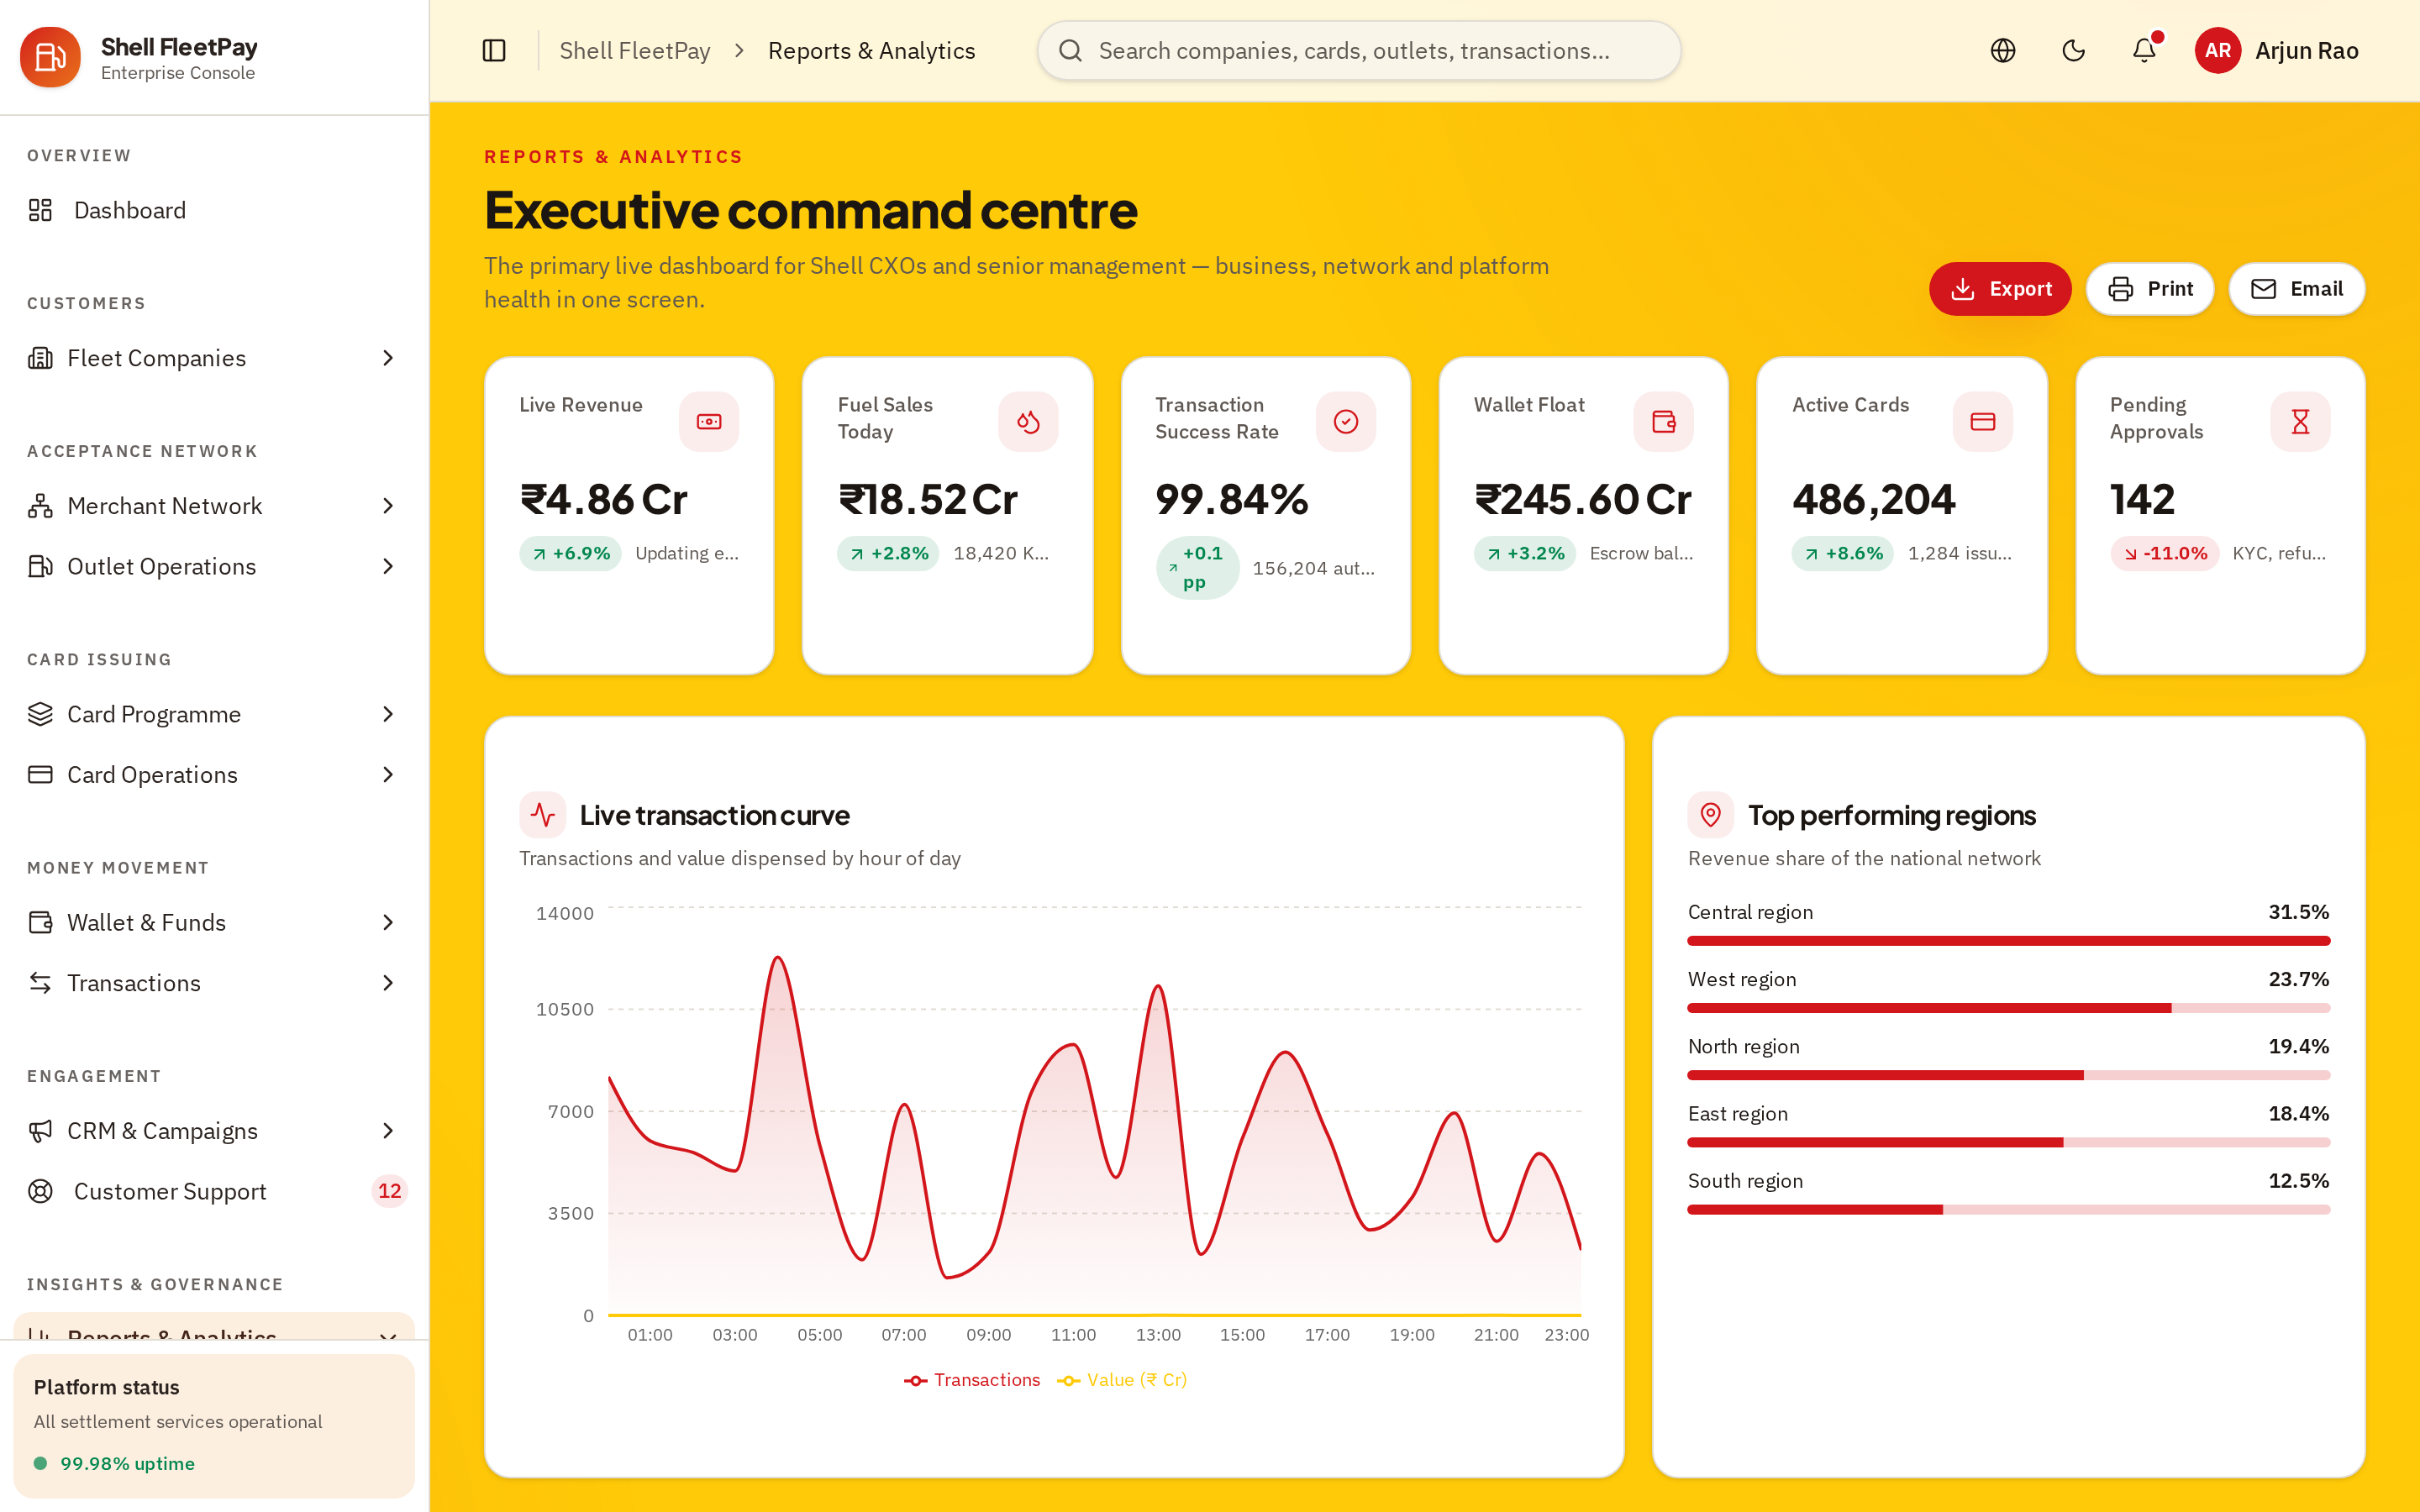The image size is (2420, 1512).
Task: Click the Fuel Sales droplets icon
Action: [x=1028, y=422]
